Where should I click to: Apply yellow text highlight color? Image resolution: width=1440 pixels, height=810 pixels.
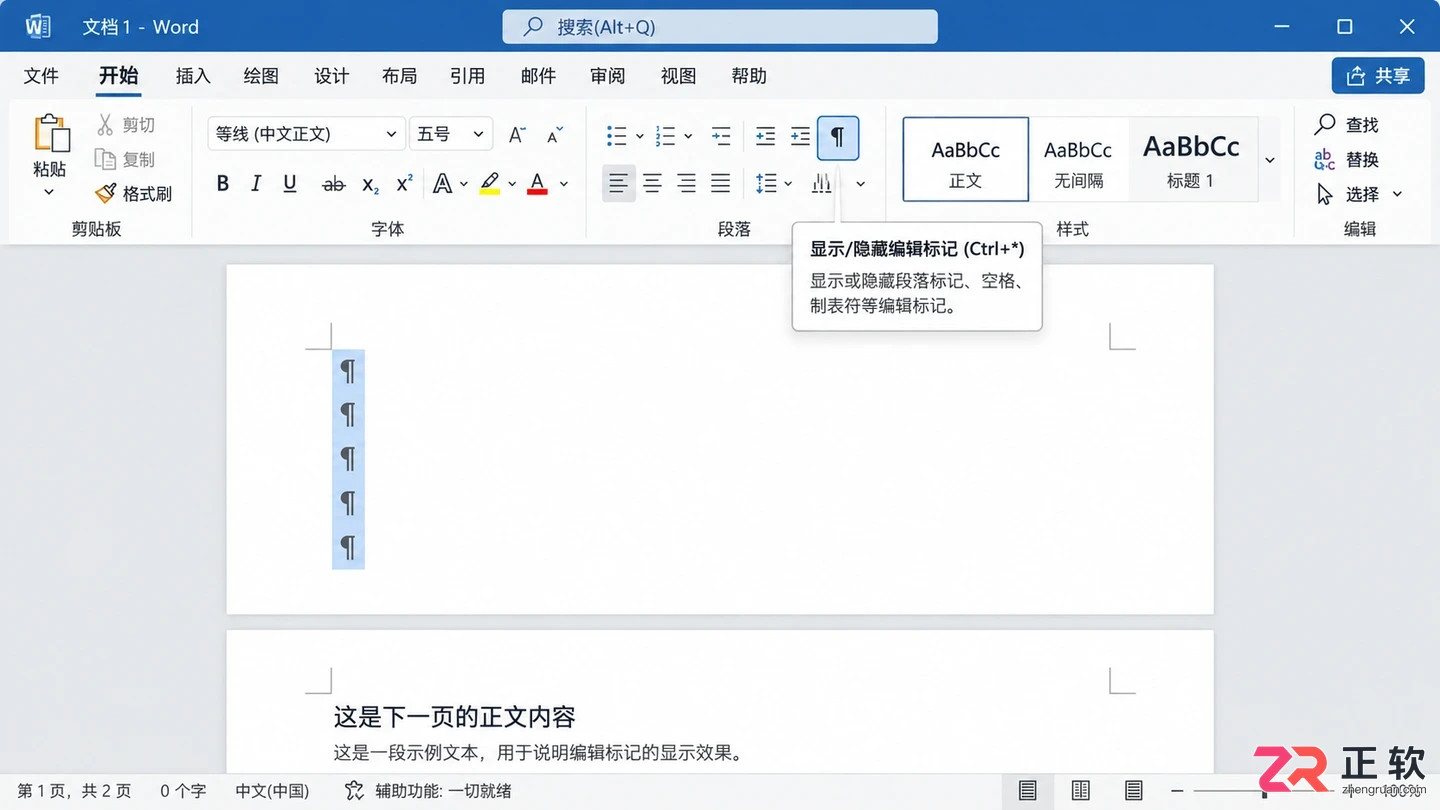(x=489, y=184)
